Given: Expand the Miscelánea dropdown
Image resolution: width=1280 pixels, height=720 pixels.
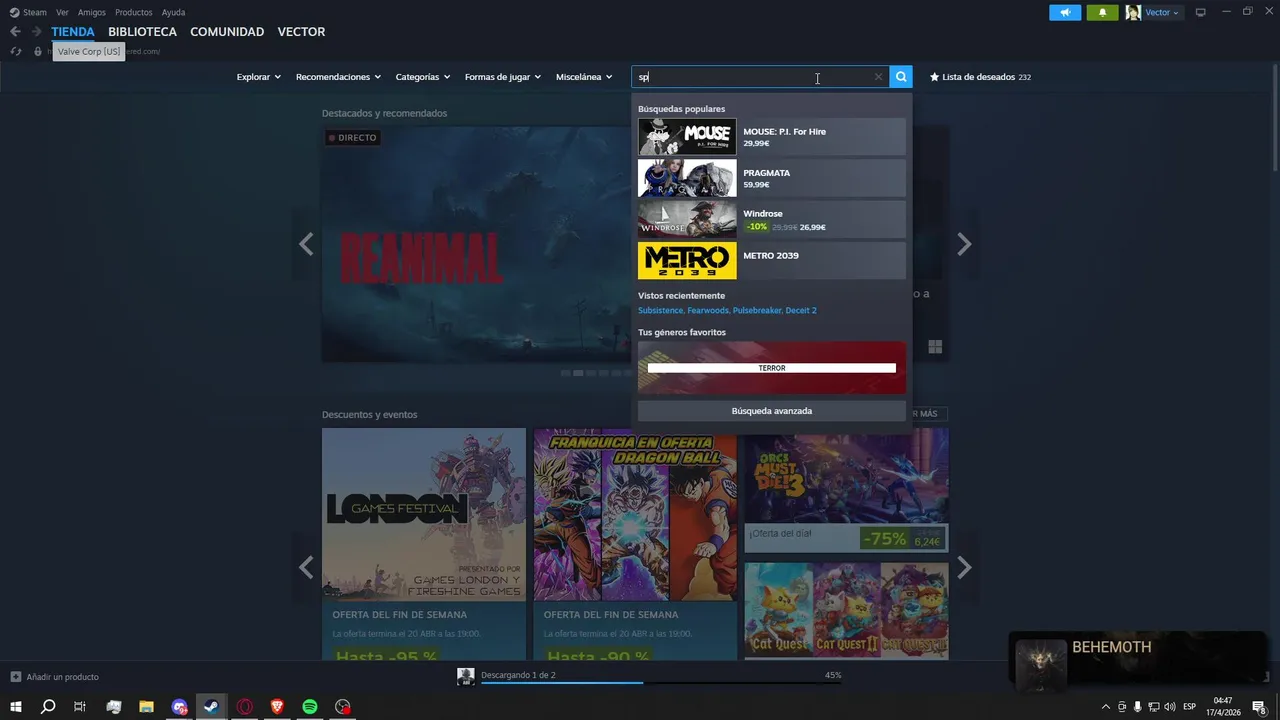Looking at the screenshot, I should click(x=584, y=77).
